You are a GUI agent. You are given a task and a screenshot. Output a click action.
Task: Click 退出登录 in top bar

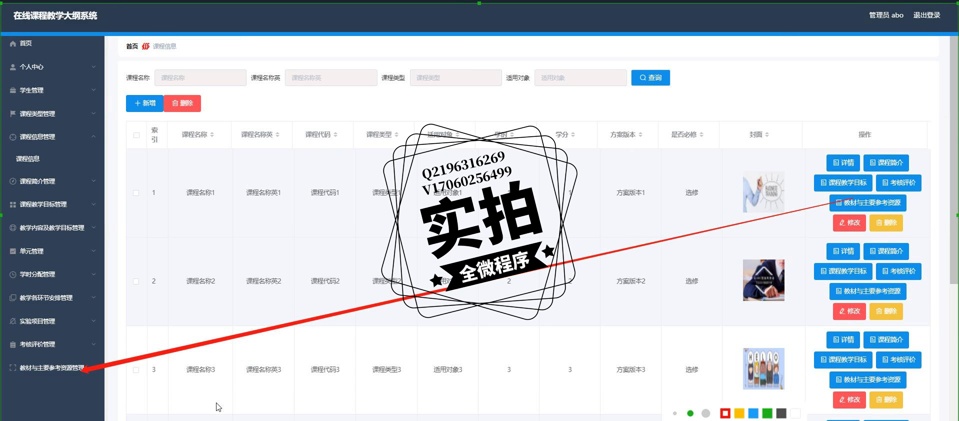[x=926, y=15]
